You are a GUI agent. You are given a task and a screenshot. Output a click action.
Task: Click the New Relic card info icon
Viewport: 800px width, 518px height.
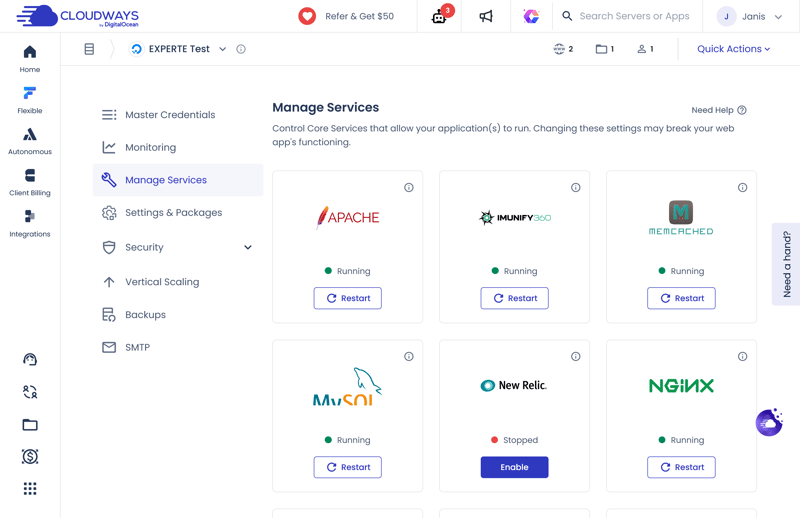(x=576, y=357)
